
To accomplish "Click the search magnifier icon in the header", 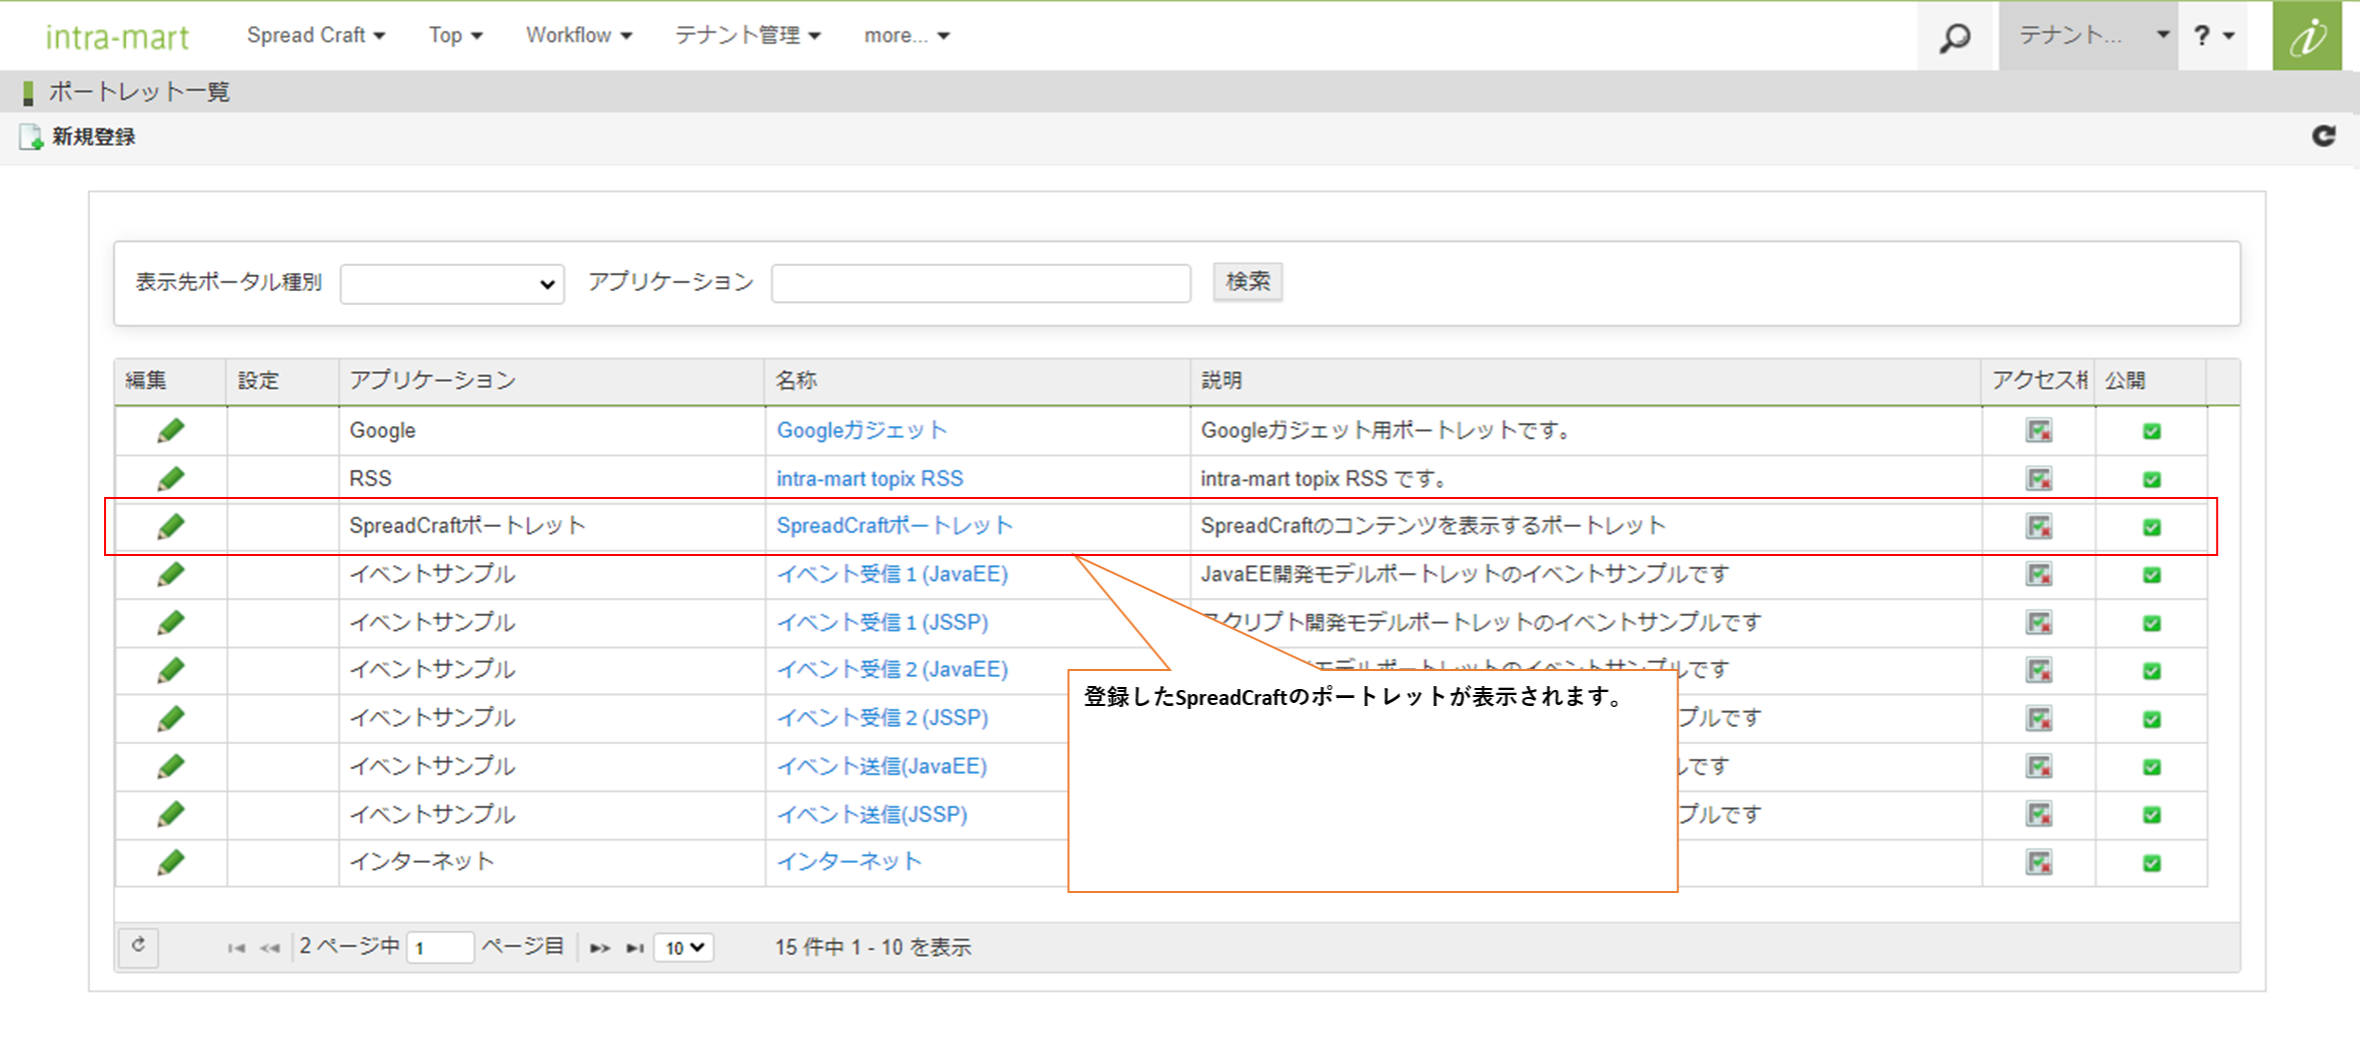I will click(x=1954, y=37).
